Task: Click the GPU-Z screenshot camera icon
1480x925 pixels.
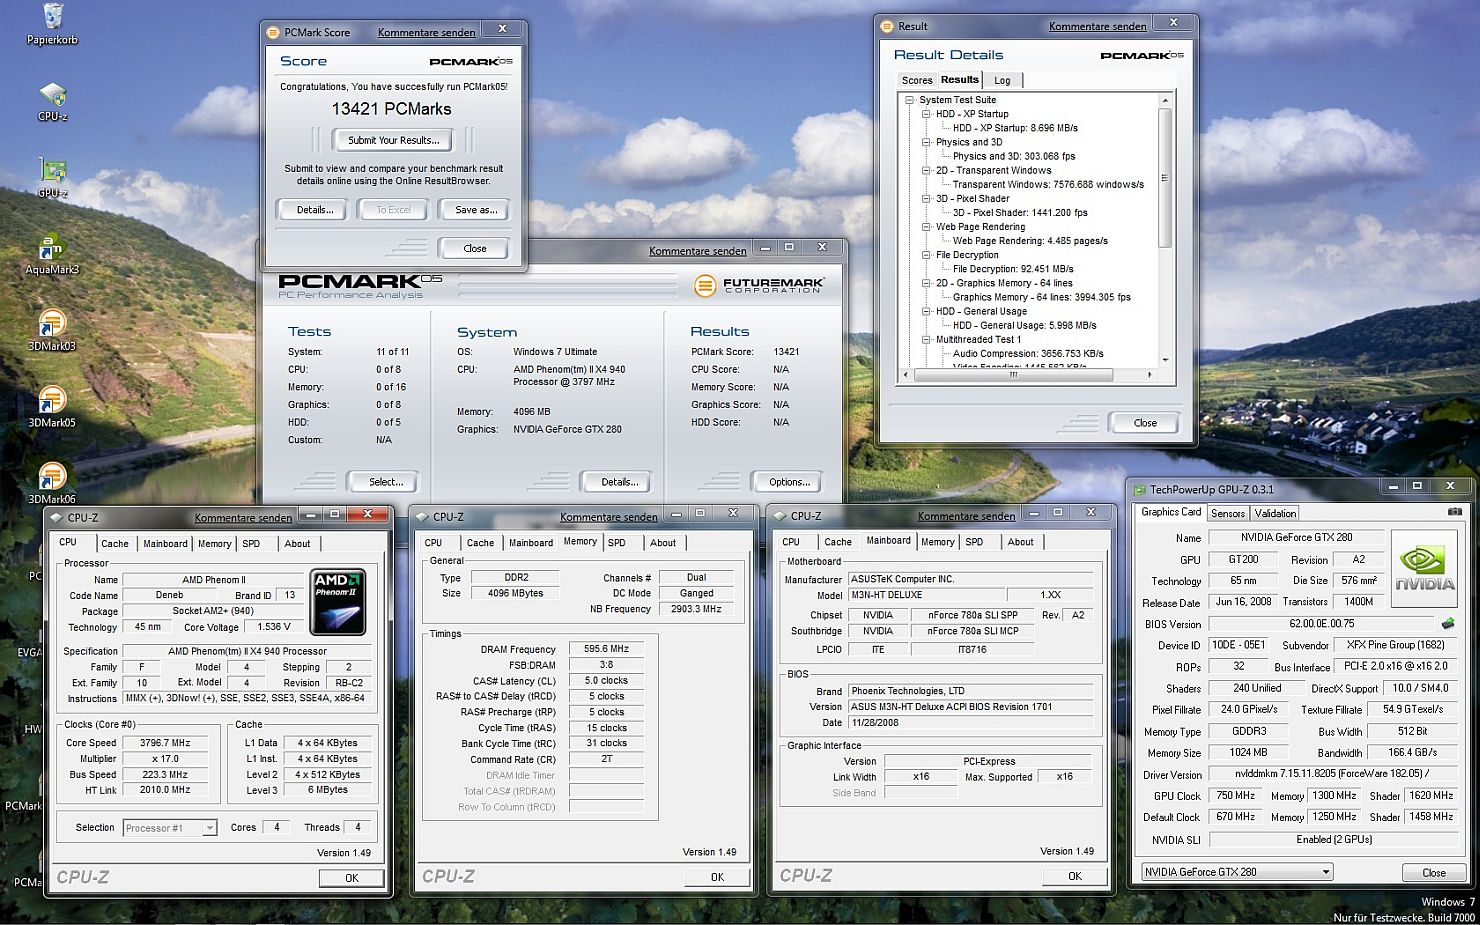Action: coord(1454,512)
